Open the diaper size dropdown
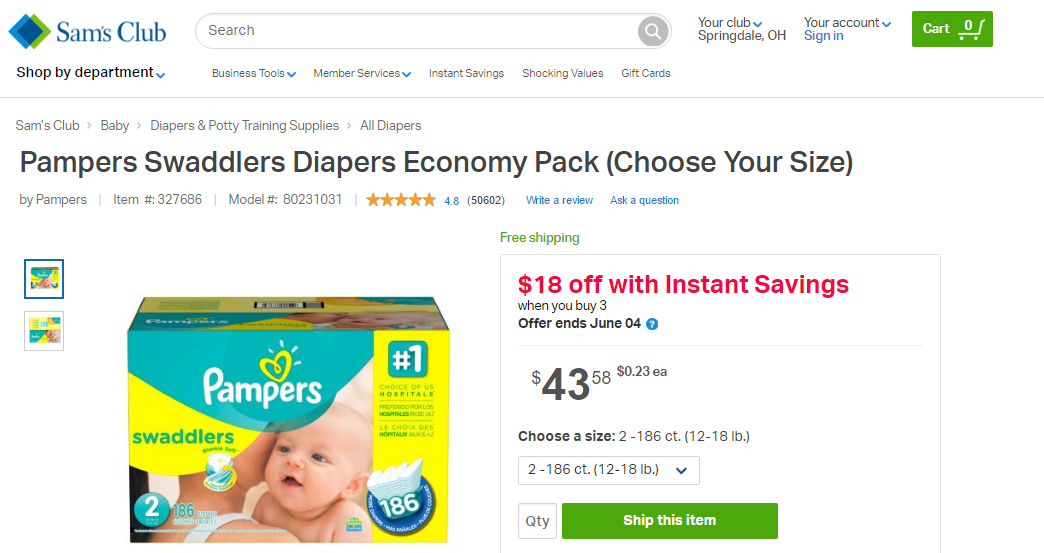The image size is (1044, 553). 608,470
